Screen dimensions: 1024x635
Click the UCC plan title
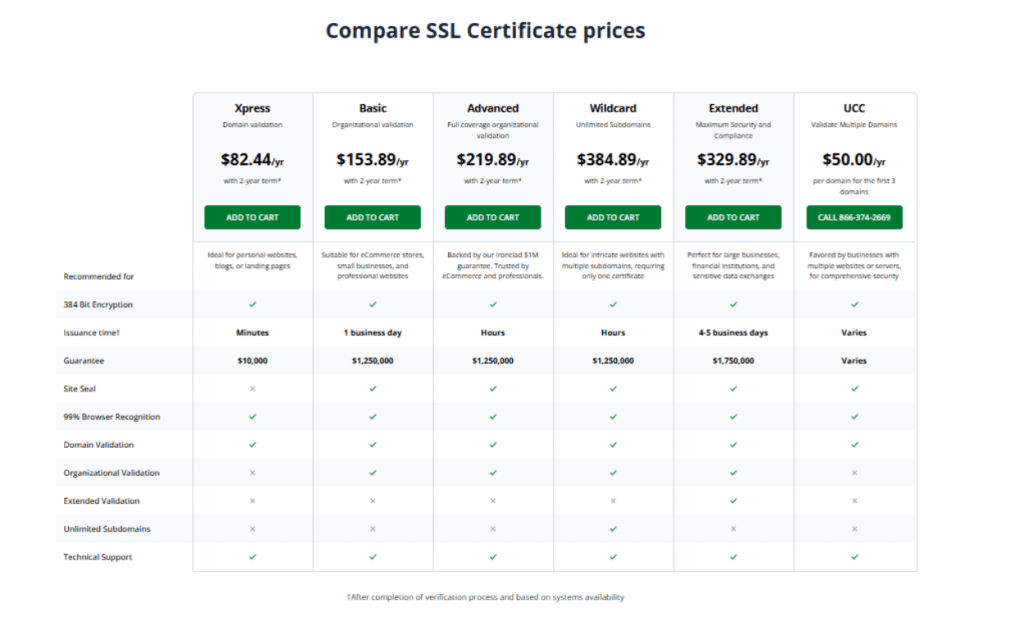point(854,108)
